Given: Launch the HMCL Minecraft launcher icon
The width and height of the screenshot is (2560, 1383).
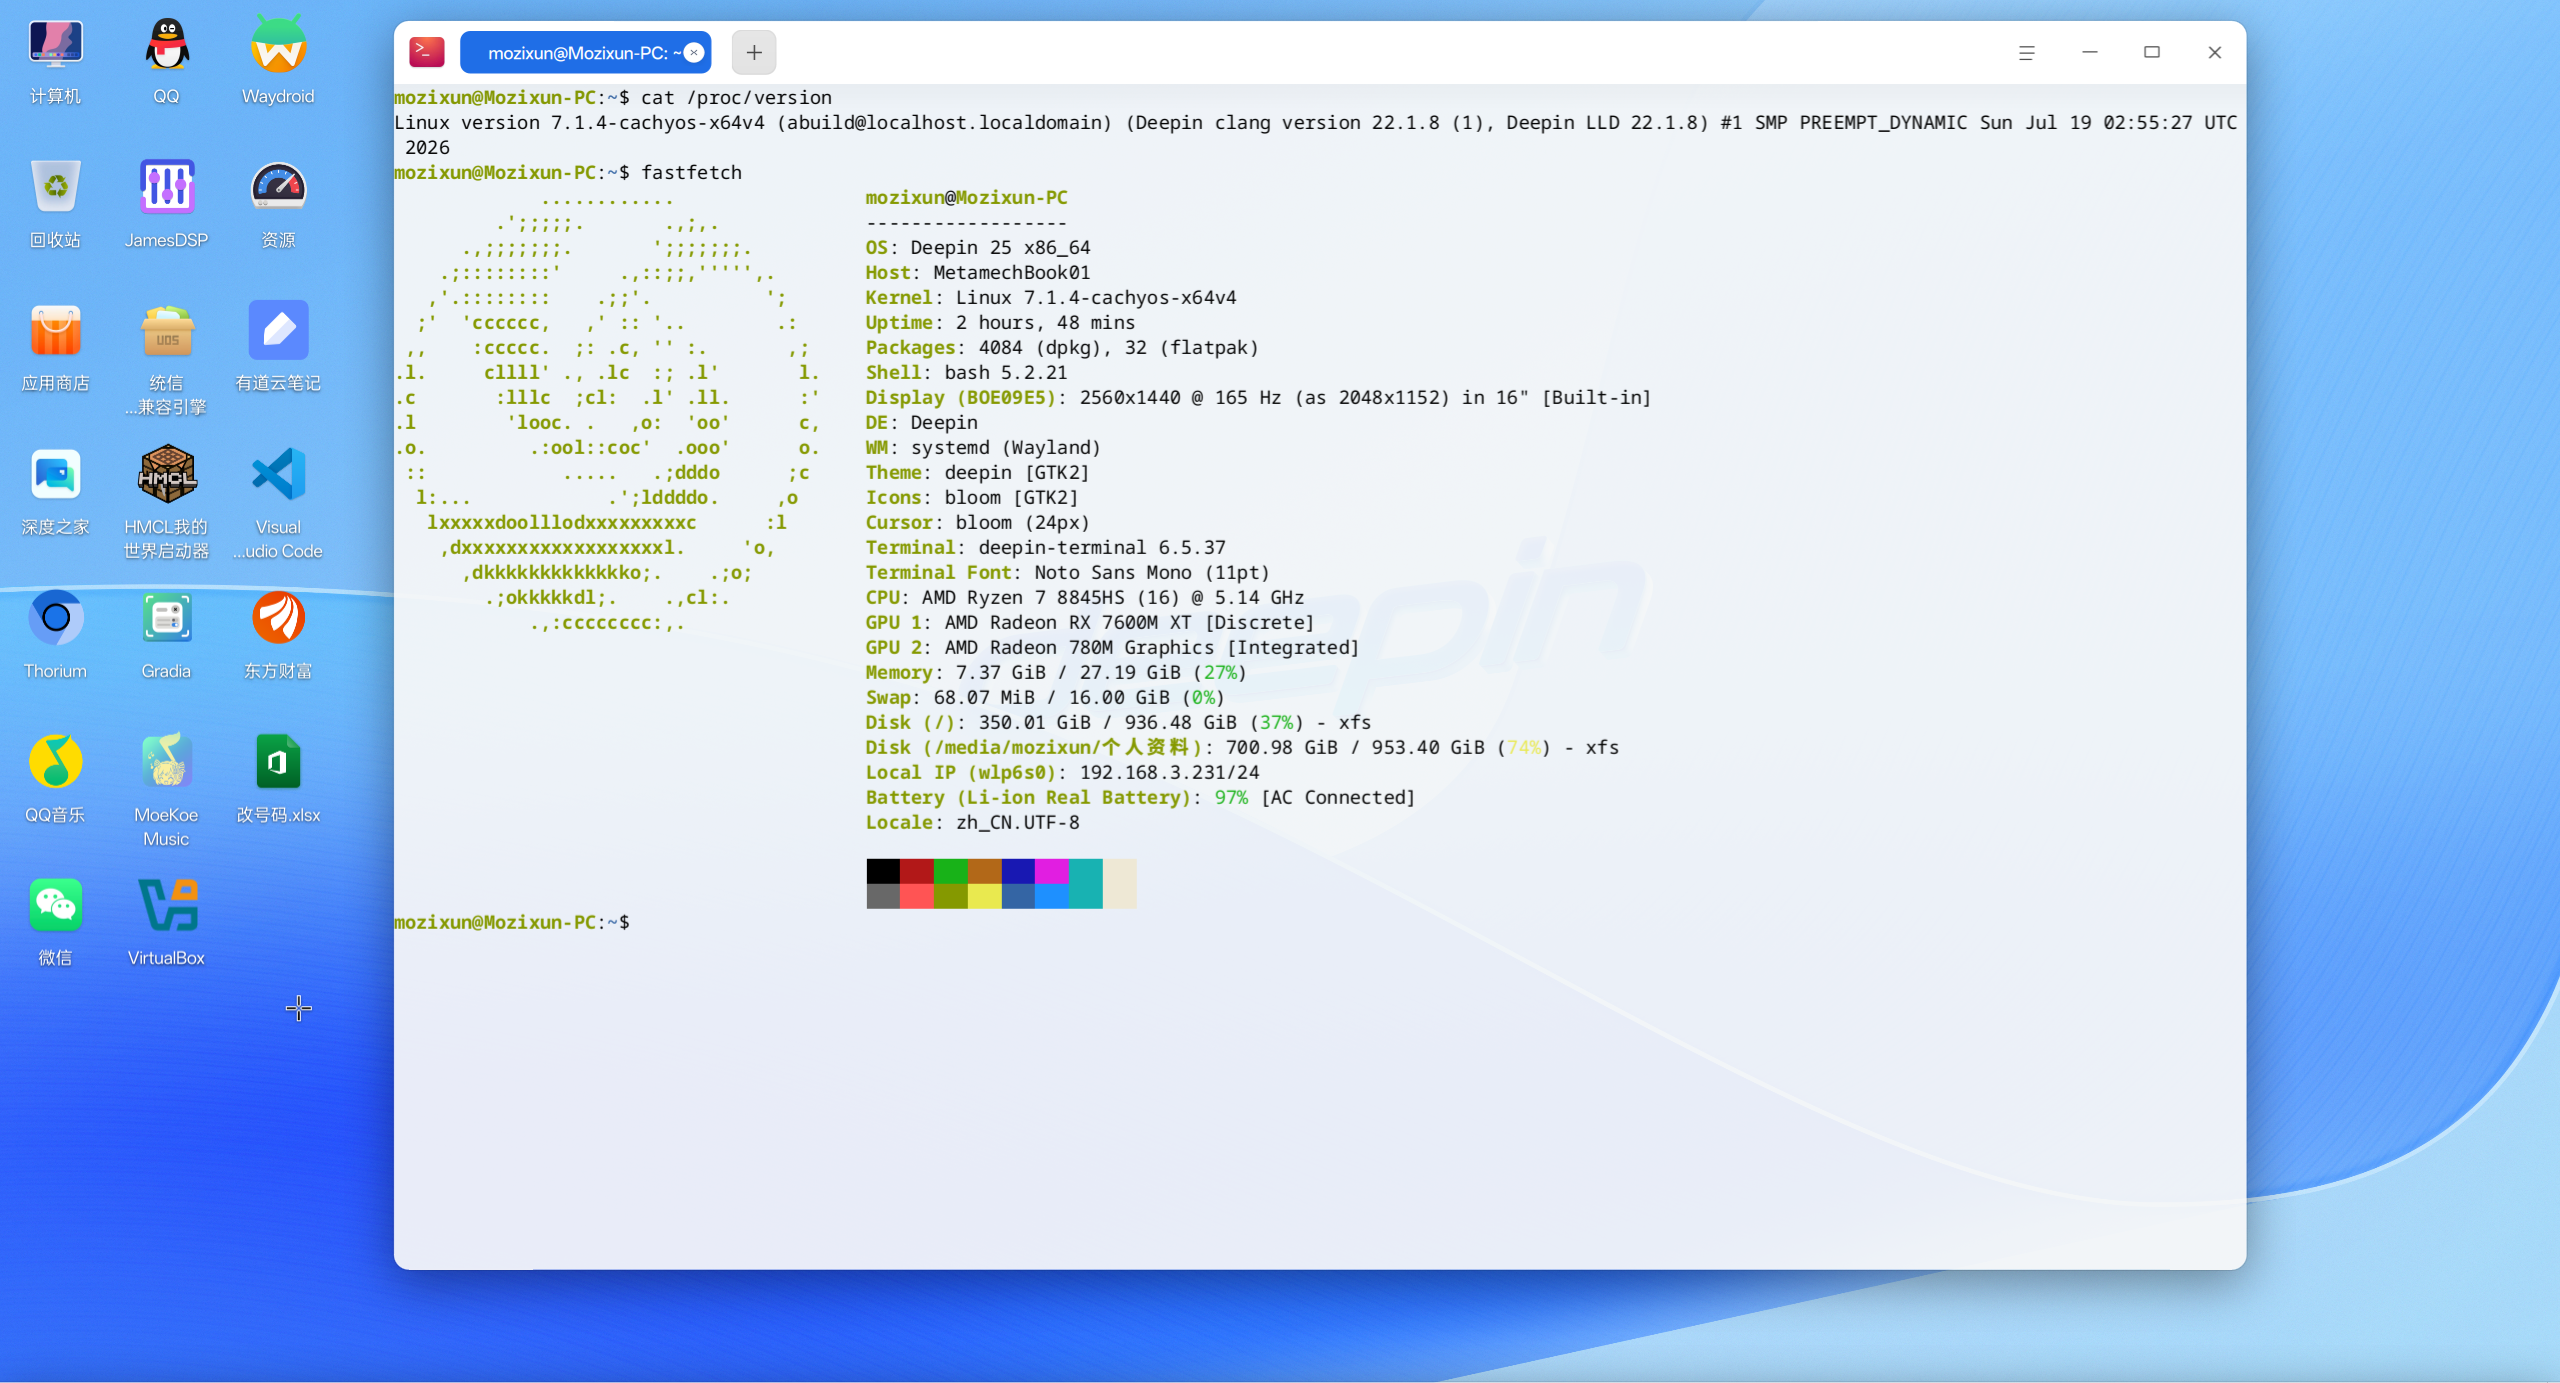Looking at the screenshot, I should [x=166, y=503].
